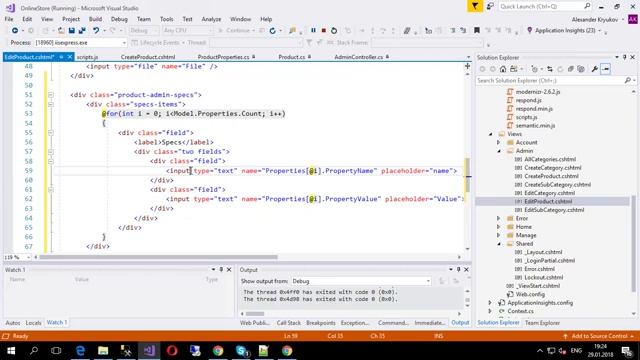Click Output panel horizontal scrollbar thumb
Image resolution: width=640 pixels, height=360 pixels.
255,314
